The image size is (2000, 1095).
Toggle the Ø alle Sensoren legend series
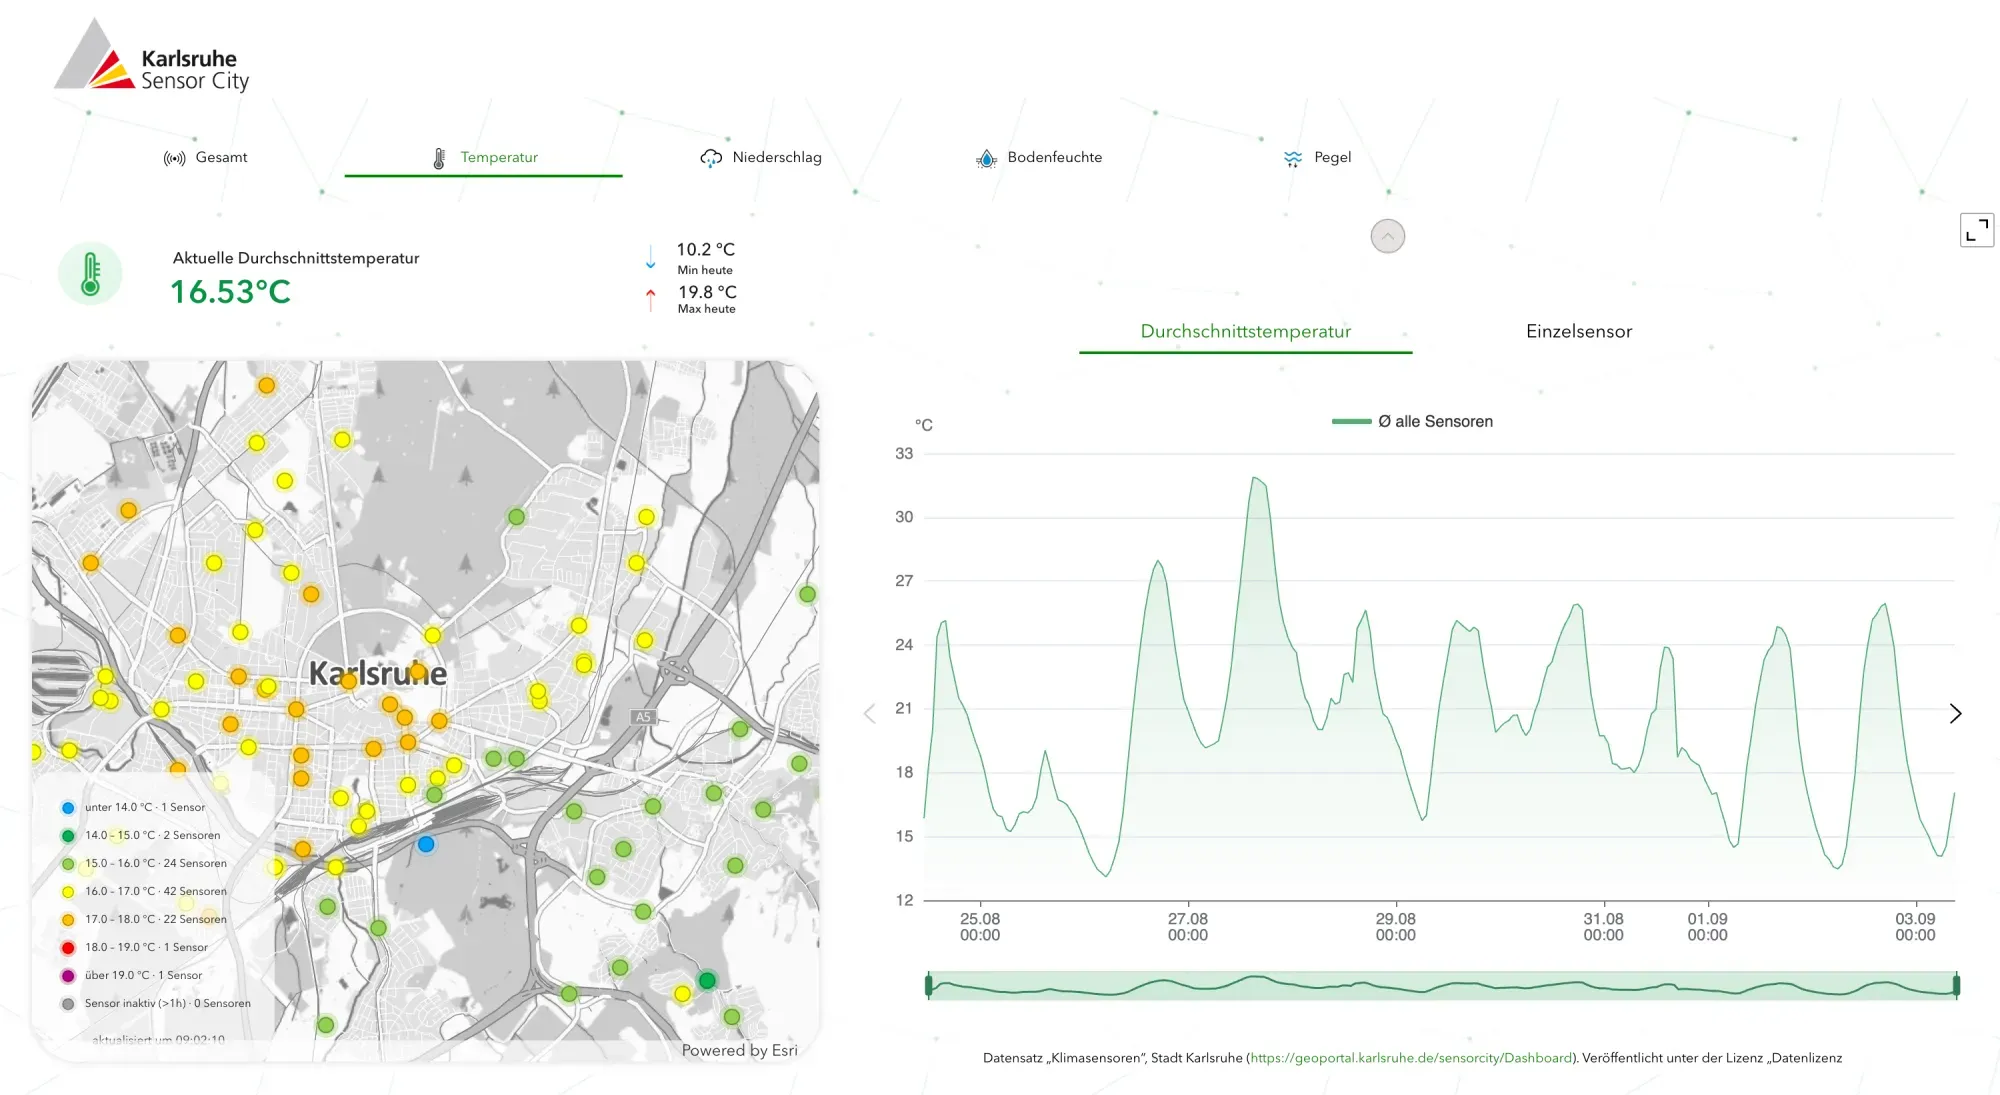point(1412,421)
